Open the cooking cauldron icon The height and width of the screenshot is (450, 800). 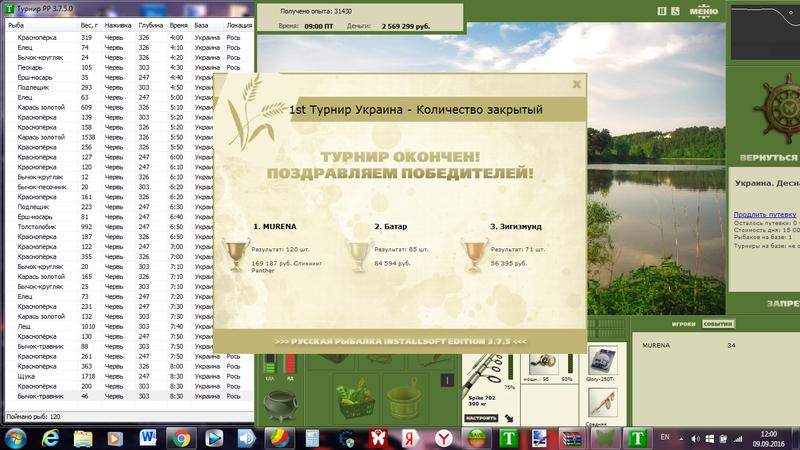(281, 406)
